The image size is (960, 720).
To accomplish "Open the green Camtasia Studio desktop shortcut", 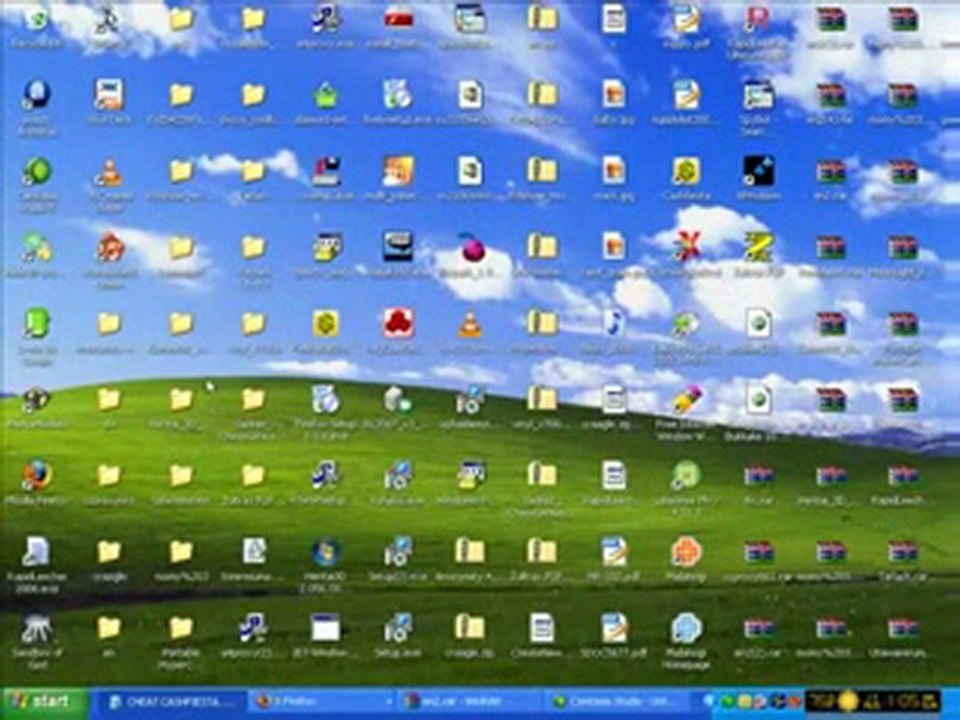I will 37,171.
